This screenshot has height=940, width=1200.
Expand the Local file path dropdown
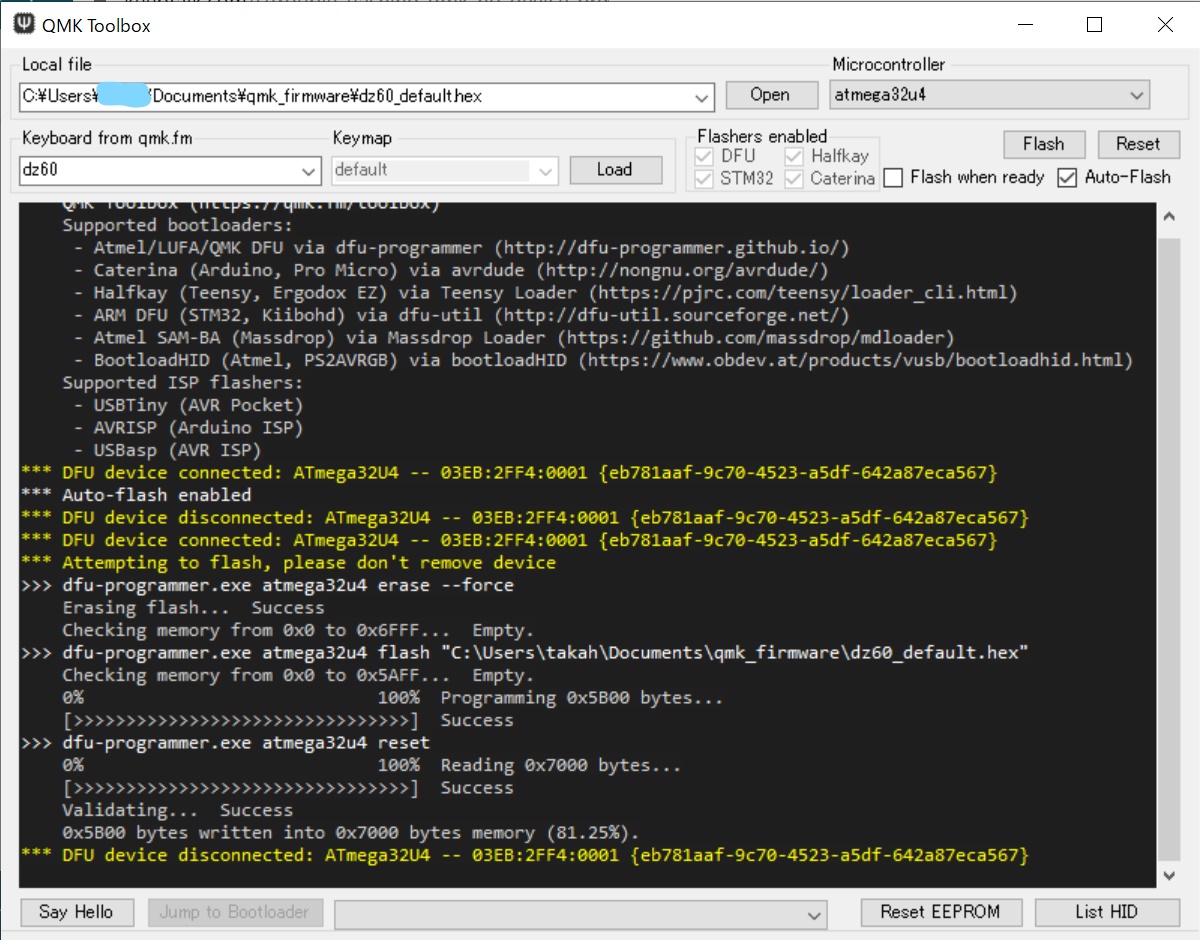click(704, 97)
